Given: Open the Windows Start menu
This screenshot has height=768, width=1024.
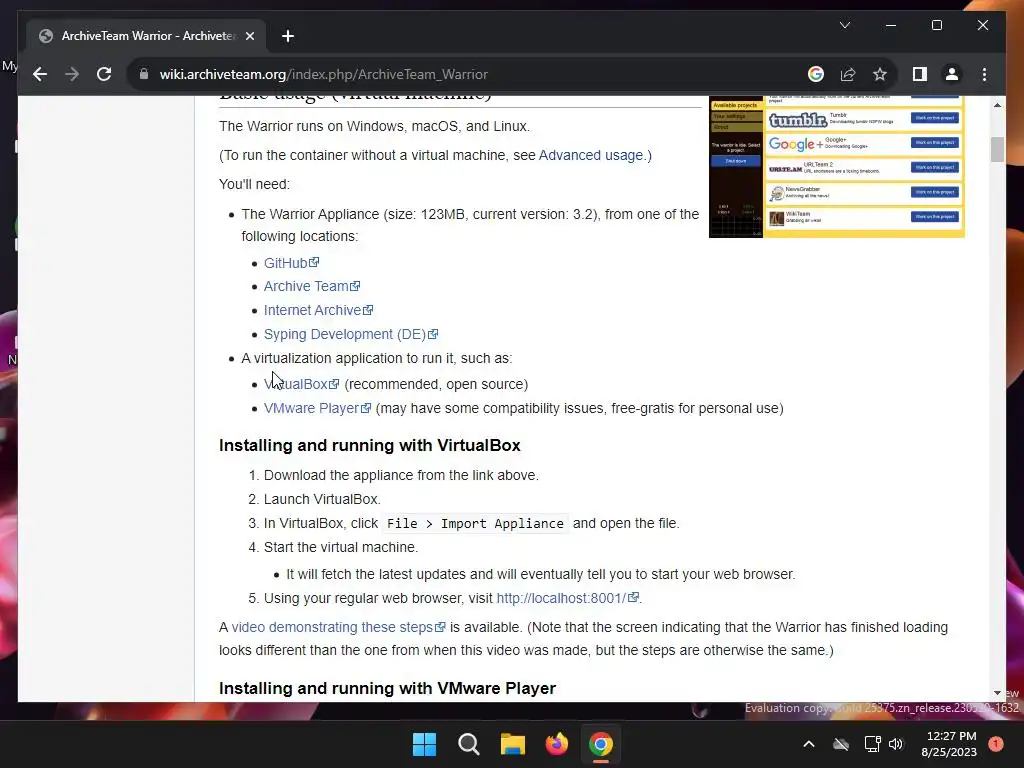Looking at the screenshot, I should [x=424, y=744].
